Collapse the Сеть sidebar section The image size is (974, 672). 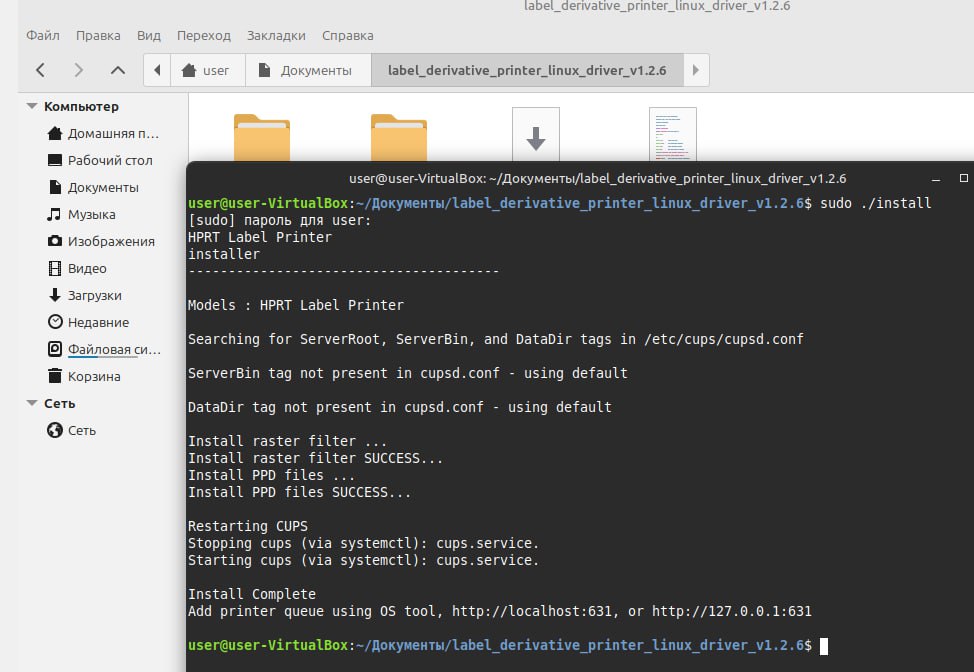click(x=33, y=403)
